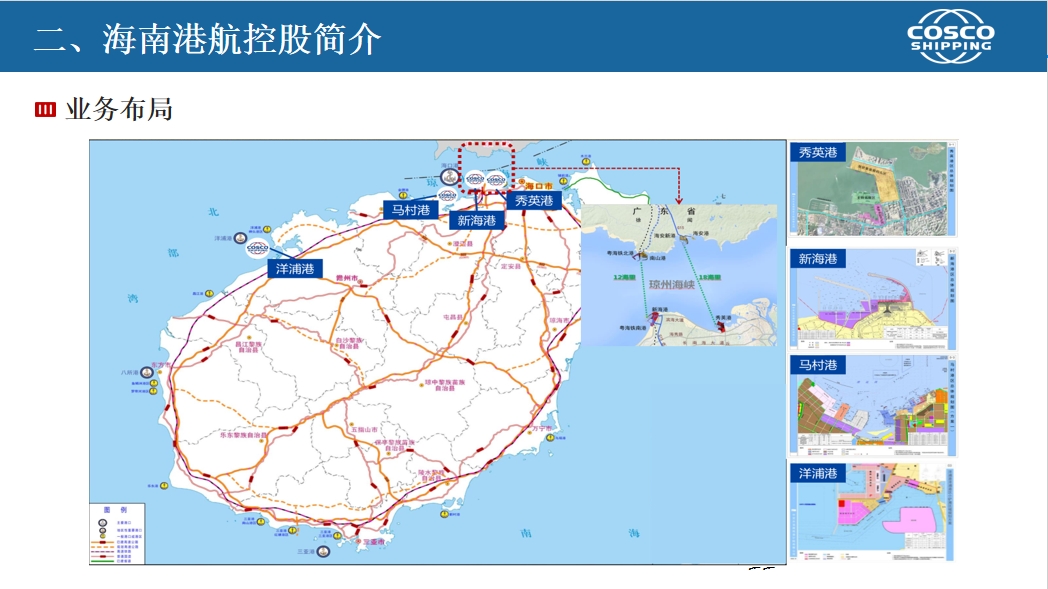Click the anchor port icon at 三亚港
Image resolution: width=1048 pixels, height=589 pixels.
pyautogui.click(x=324, y=551)
